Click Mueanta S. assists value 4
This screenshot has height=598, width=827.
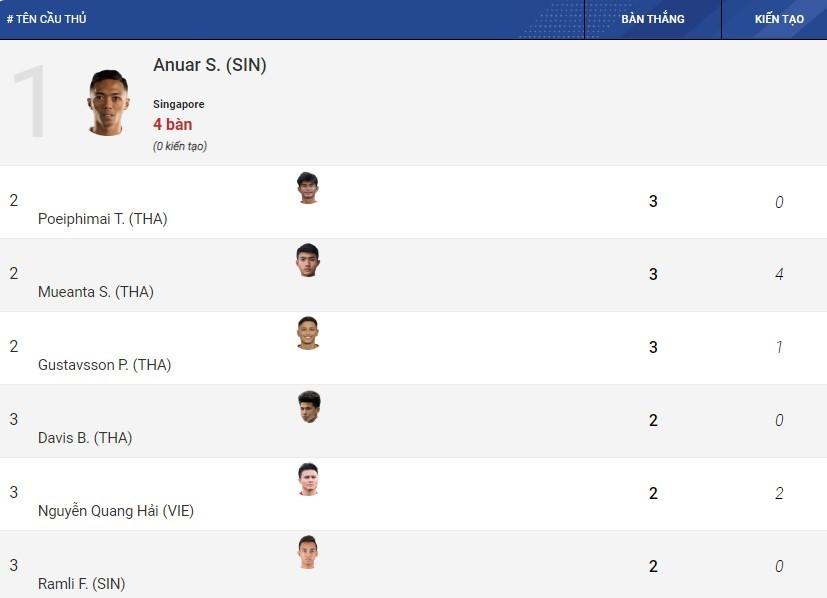(x=779, y=274)
